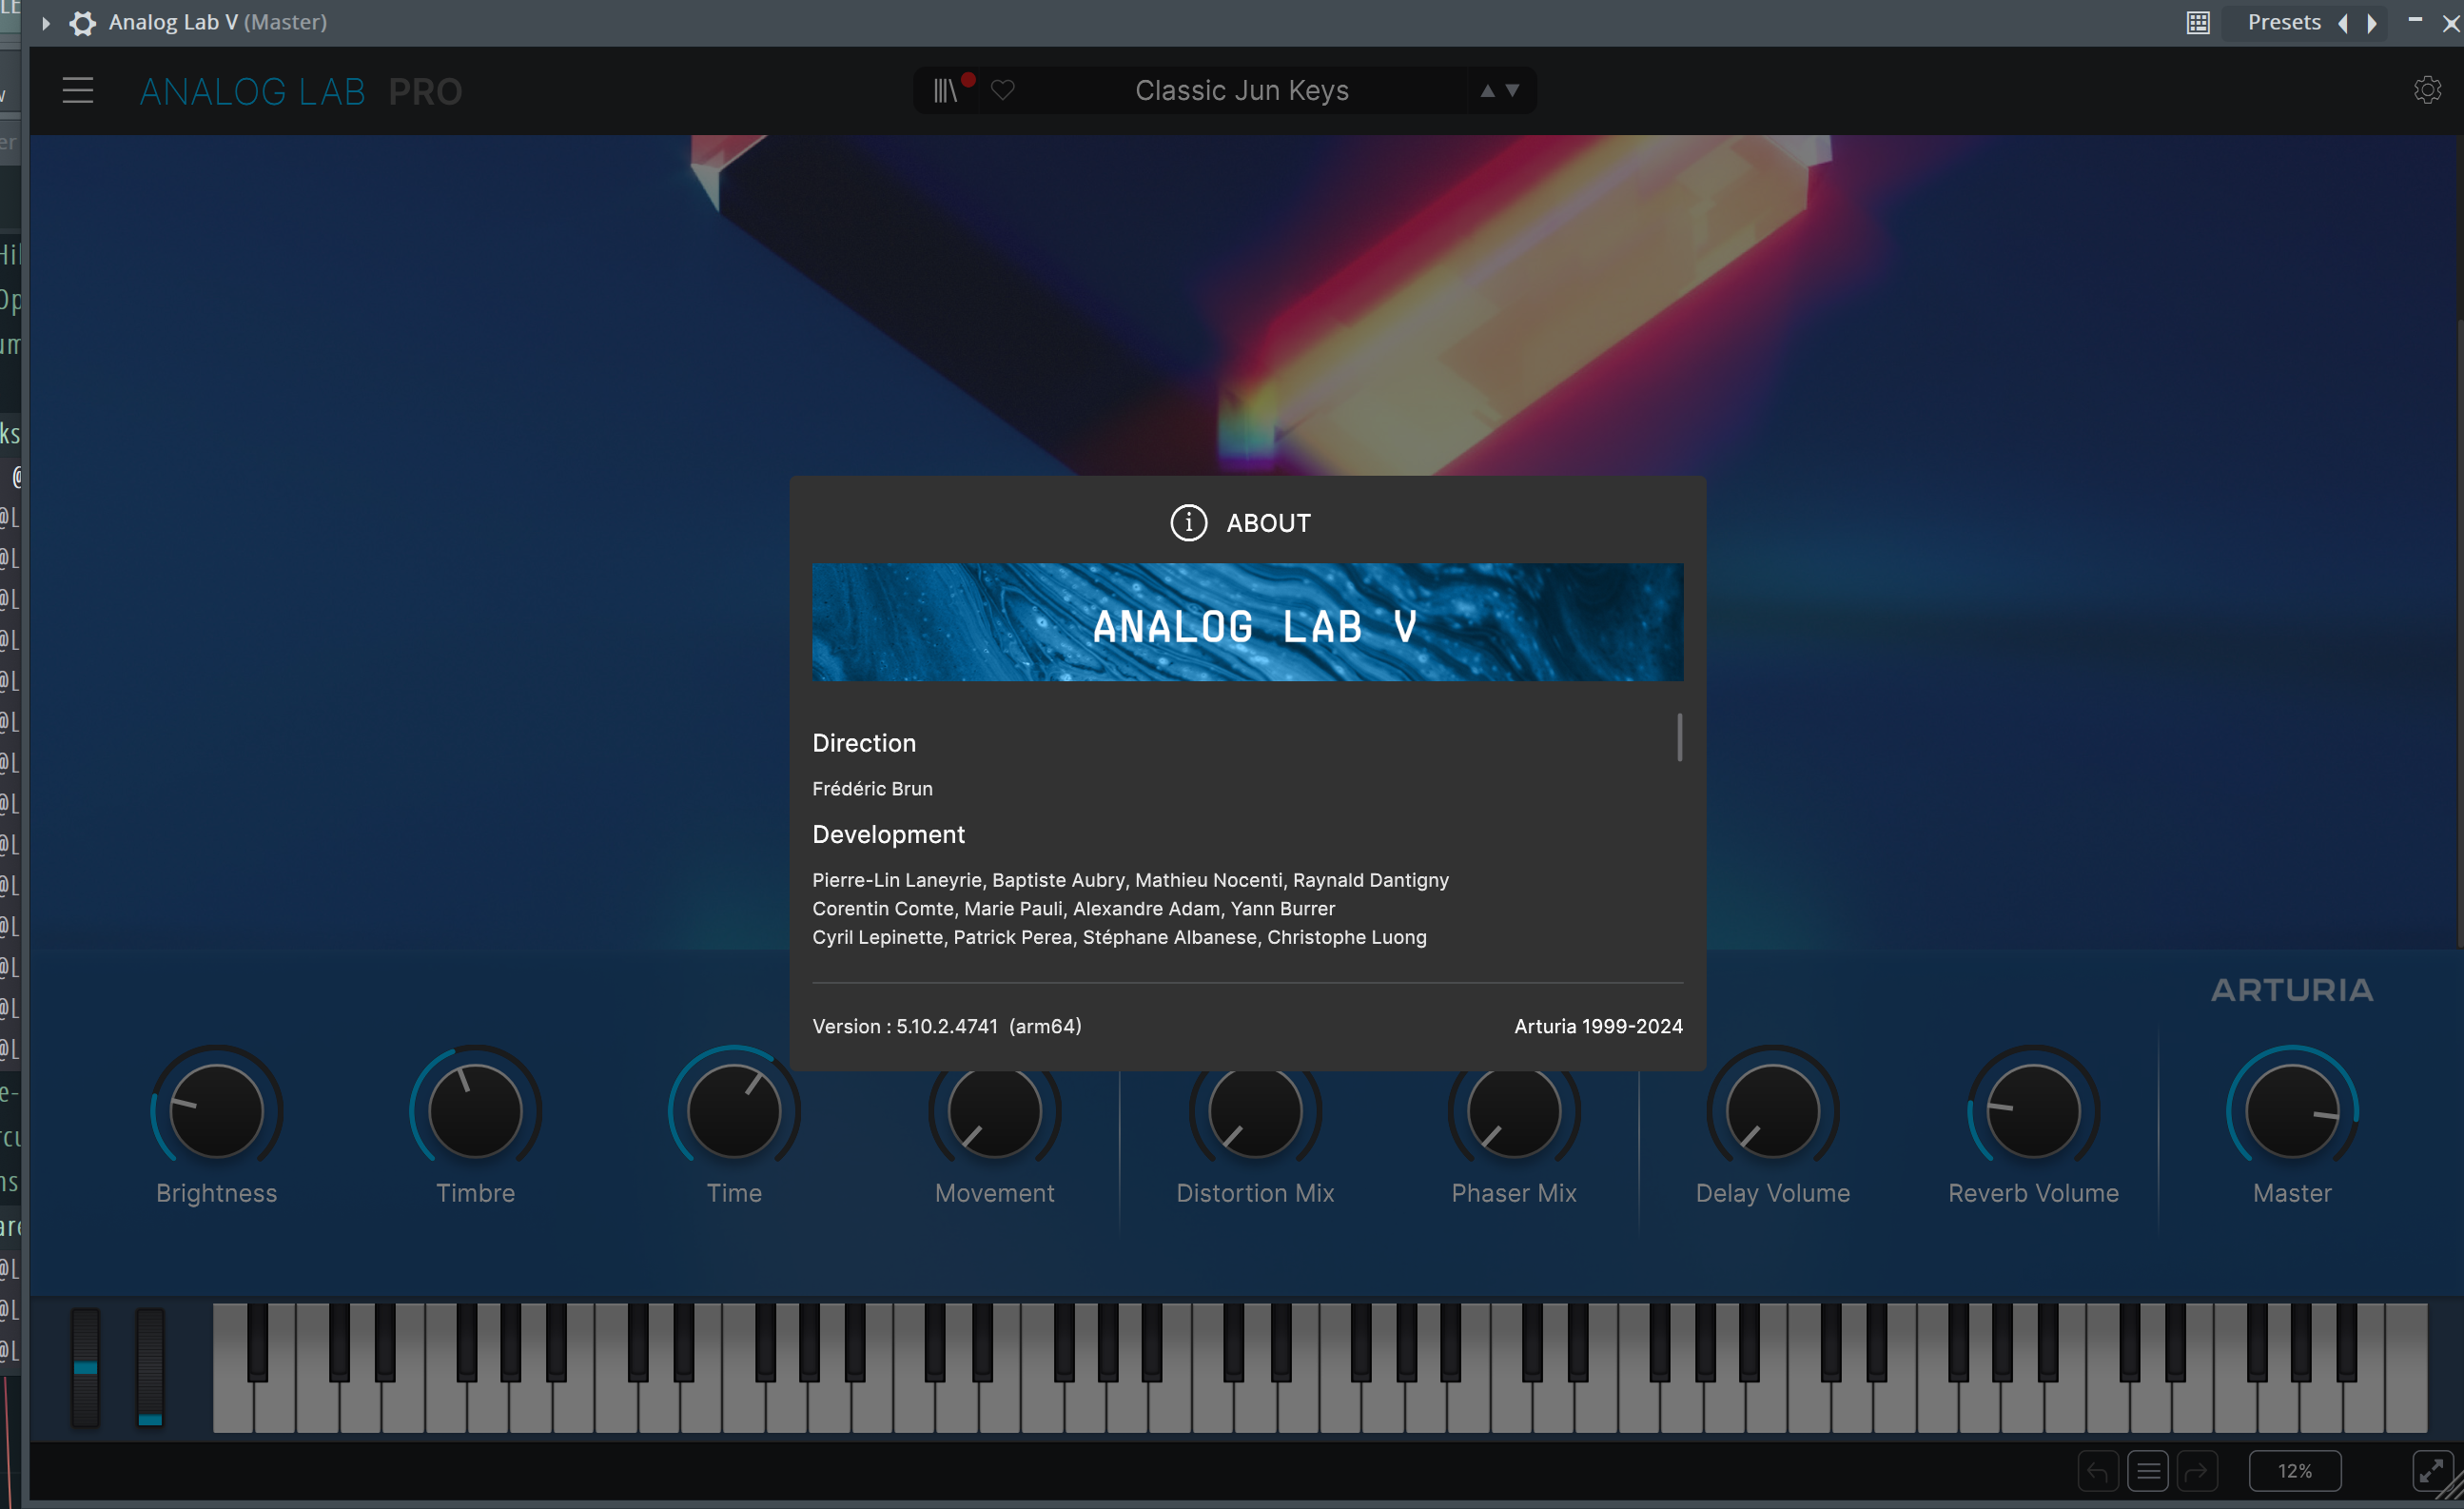Minimize the Analog Lab V window
The image size is (2464, 1509).
tap(2415, 20)
